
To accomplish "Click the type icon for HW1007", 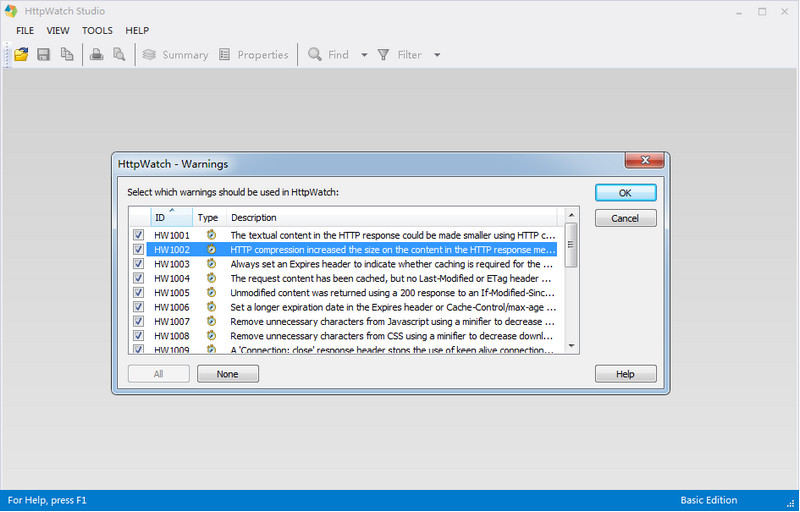I will [211, 321].
